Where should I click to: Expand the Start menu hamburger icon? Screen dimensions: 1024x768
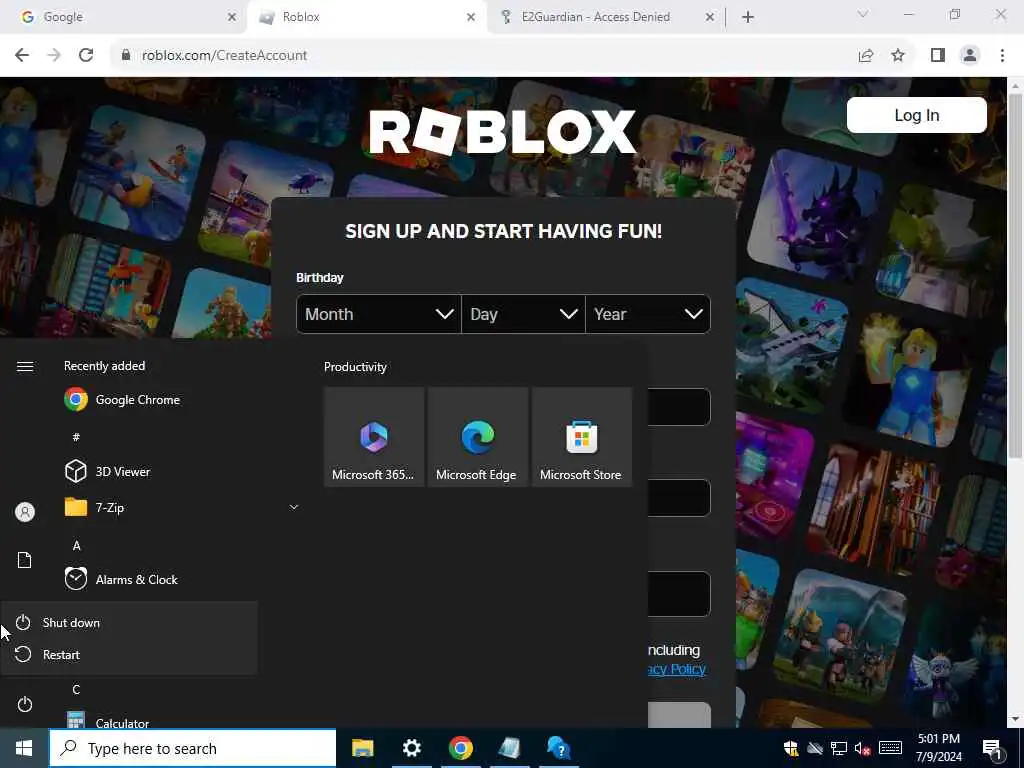(25, 366)
